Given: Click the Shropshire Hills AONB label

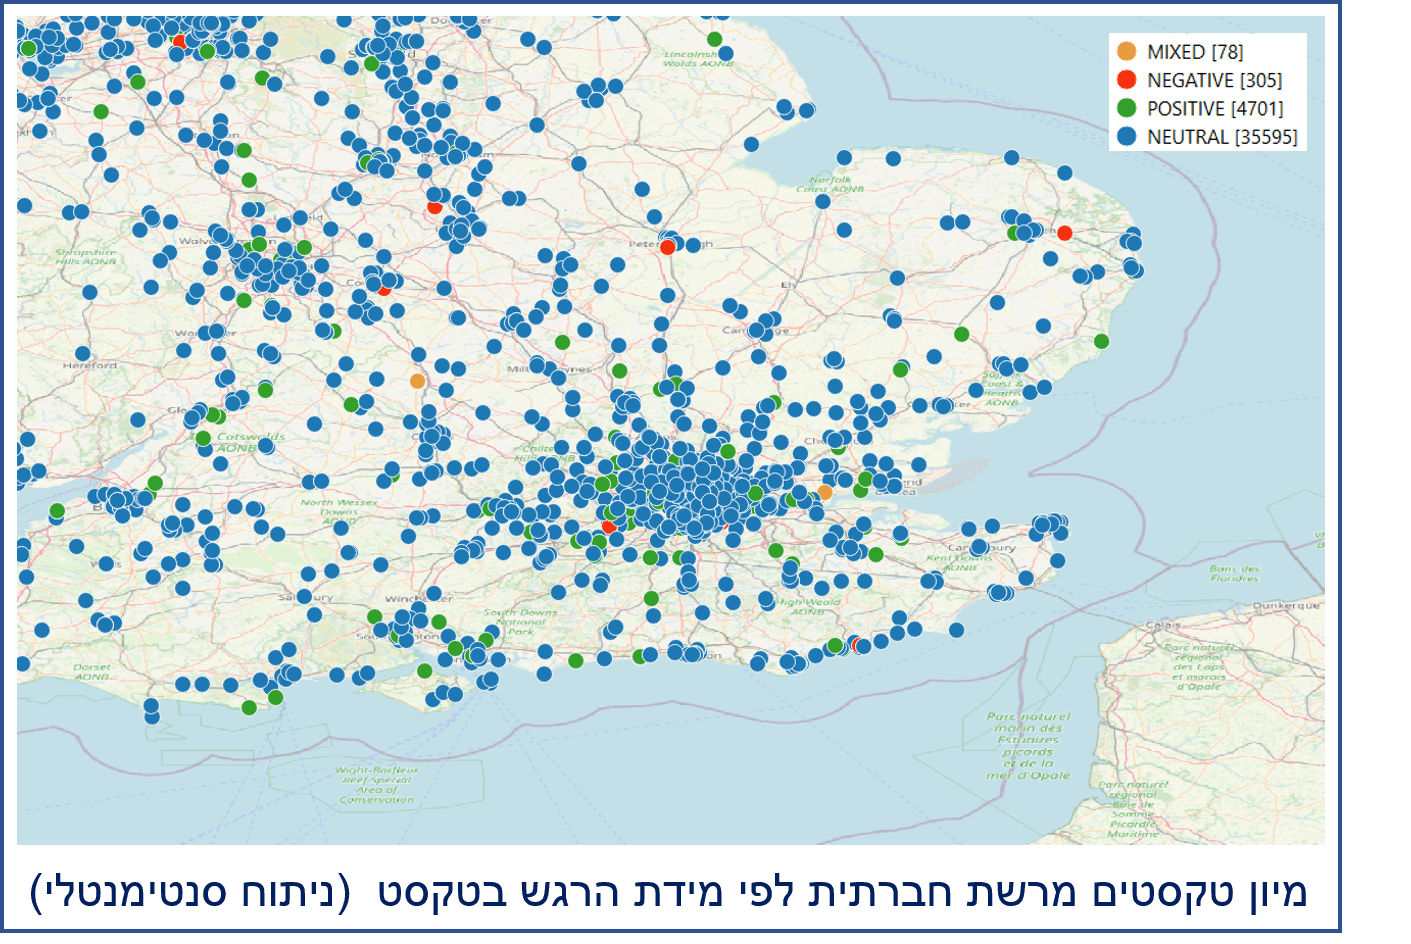Looking at the screenshot, I should (86, 257).
